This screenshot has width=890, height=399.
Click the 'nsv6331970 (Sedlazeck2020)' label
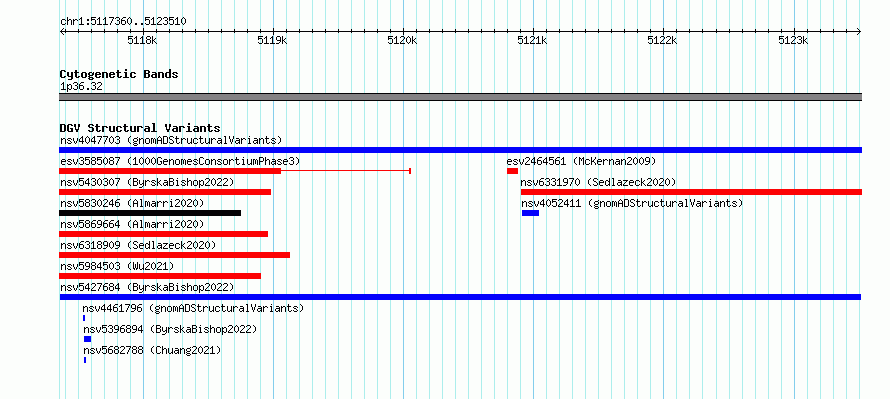(598, 182)
